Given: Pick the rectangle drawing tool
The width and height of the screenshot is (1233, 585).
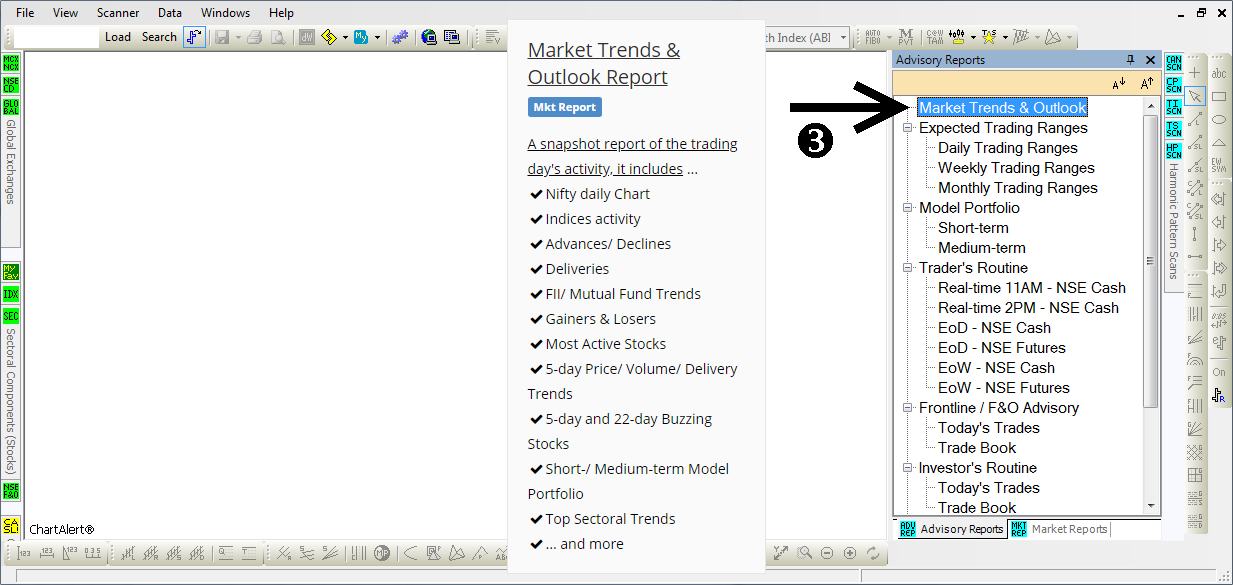Looking at the screenshot, I should tap(1219, 96).
